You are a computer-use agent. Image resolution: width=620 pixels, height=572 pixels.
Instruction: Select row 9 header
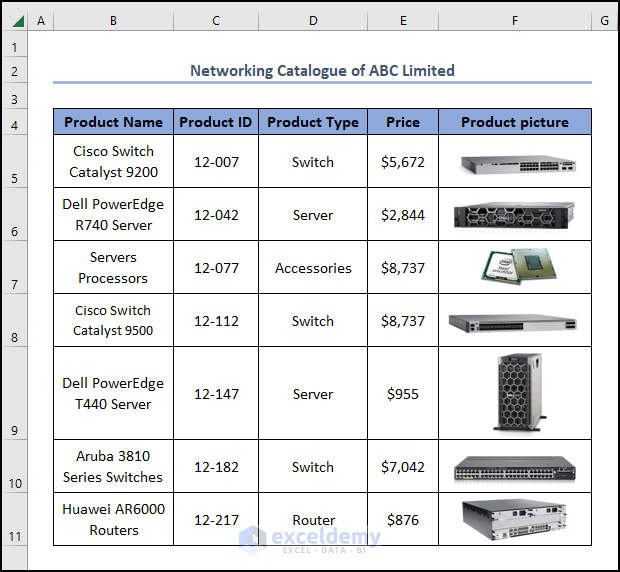pyautogui.click(x=15, y=393)
